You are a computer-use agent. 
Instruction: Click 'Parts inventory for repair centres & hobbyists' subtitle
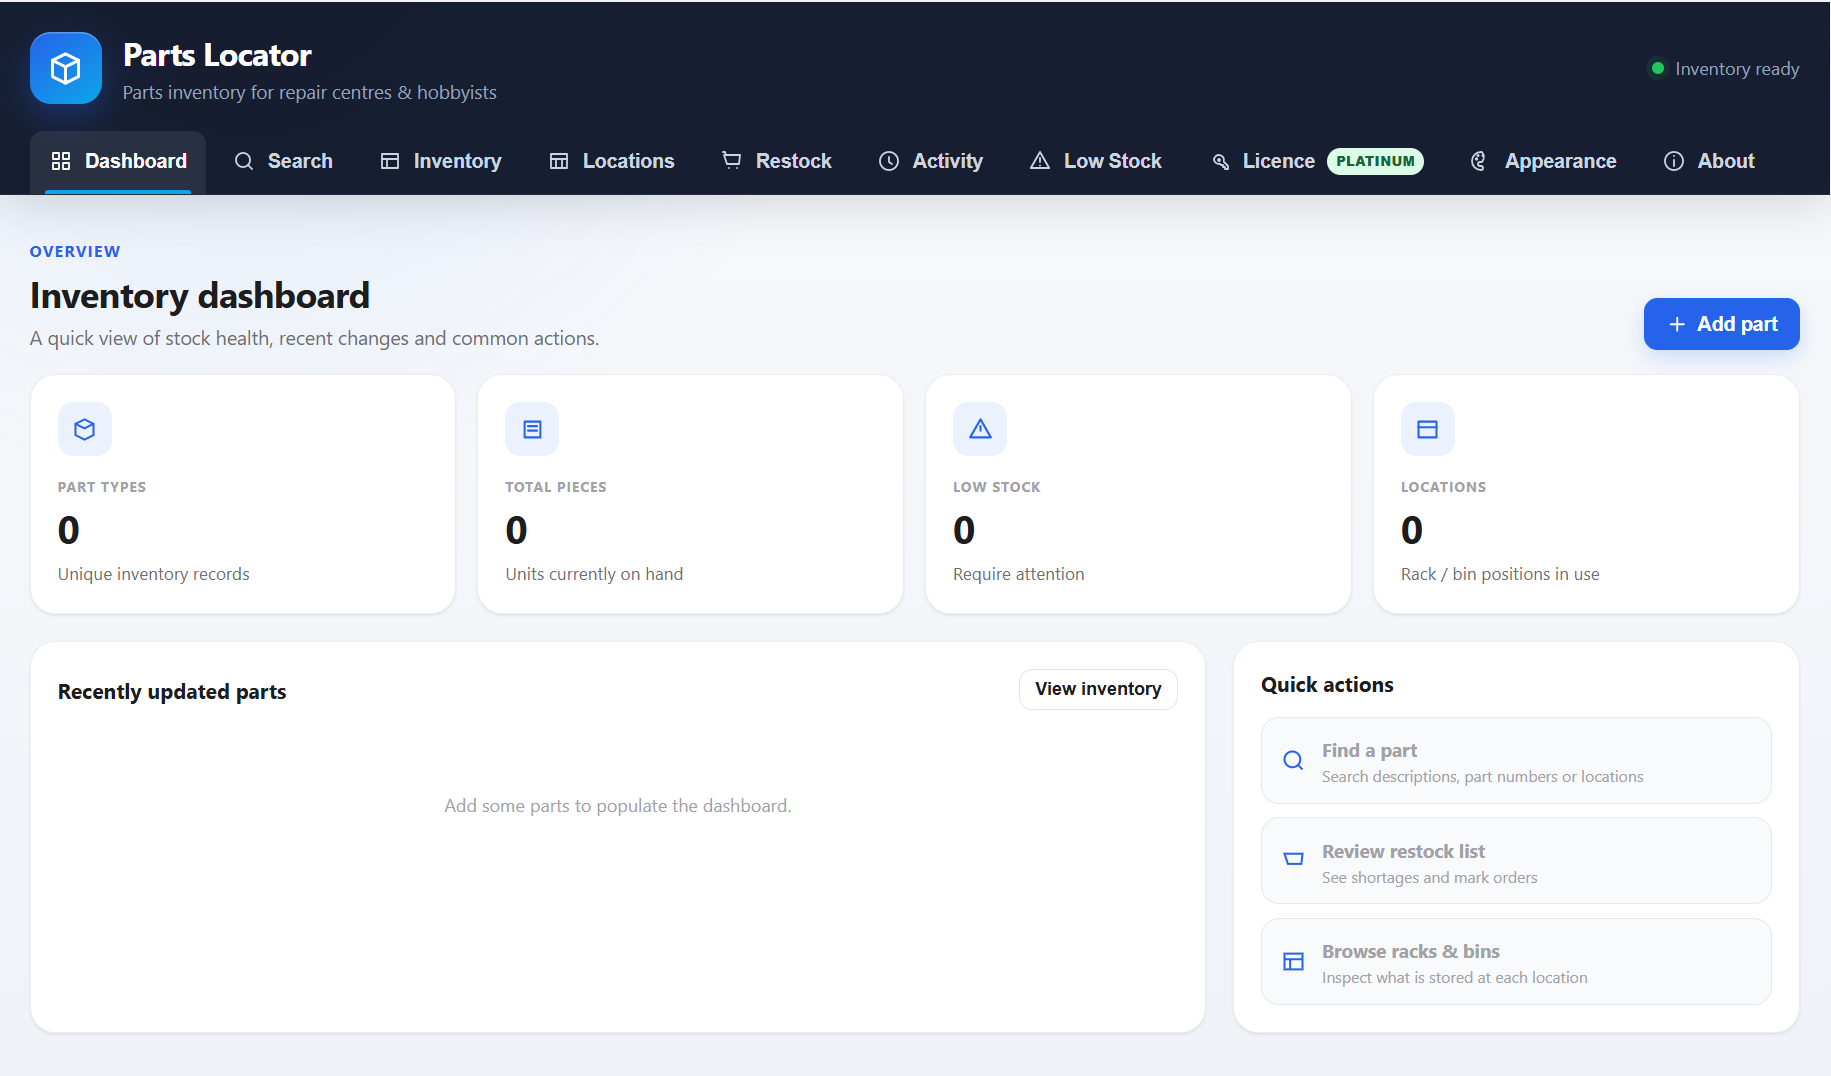click(x=310, y=92)
